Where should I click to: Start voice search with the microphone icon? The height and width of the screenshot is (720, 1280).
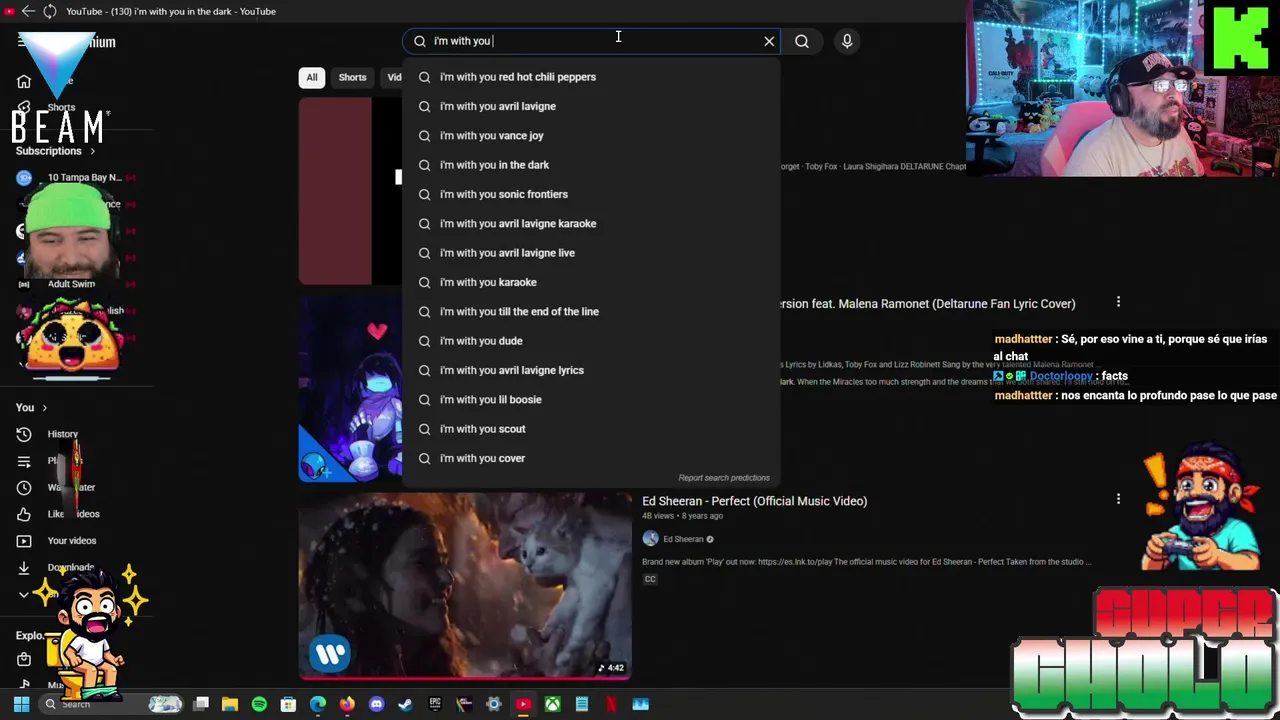[x=847, y=41]
